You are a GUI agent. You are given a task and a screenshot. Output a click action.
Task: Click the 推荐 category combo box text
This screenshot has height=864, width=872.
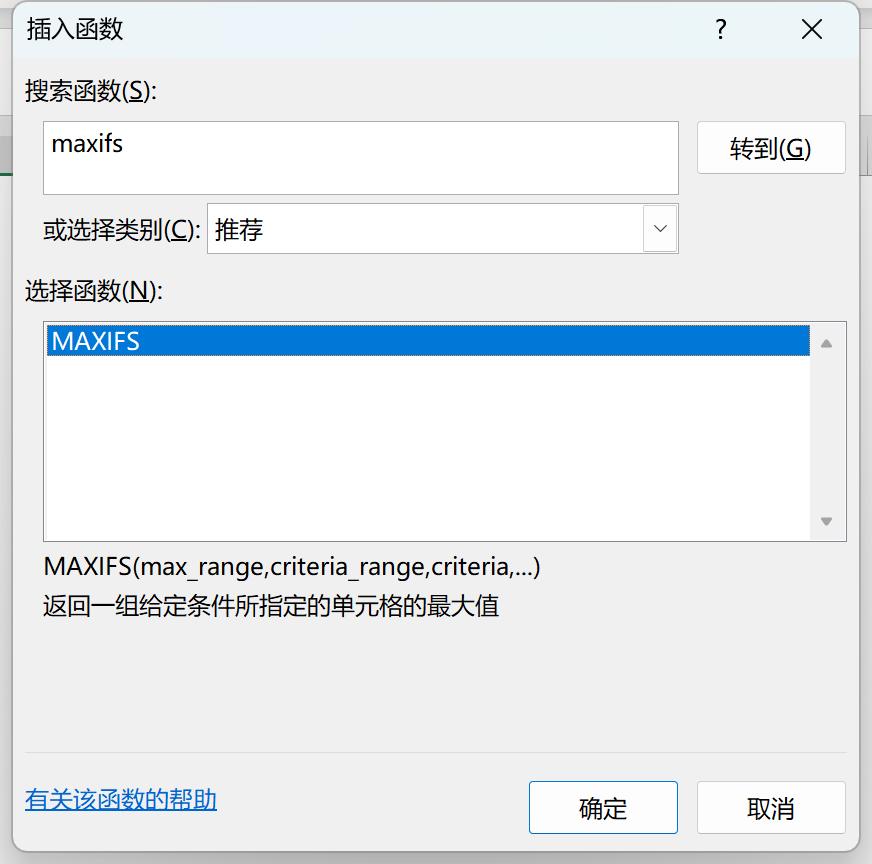point(239,229)
